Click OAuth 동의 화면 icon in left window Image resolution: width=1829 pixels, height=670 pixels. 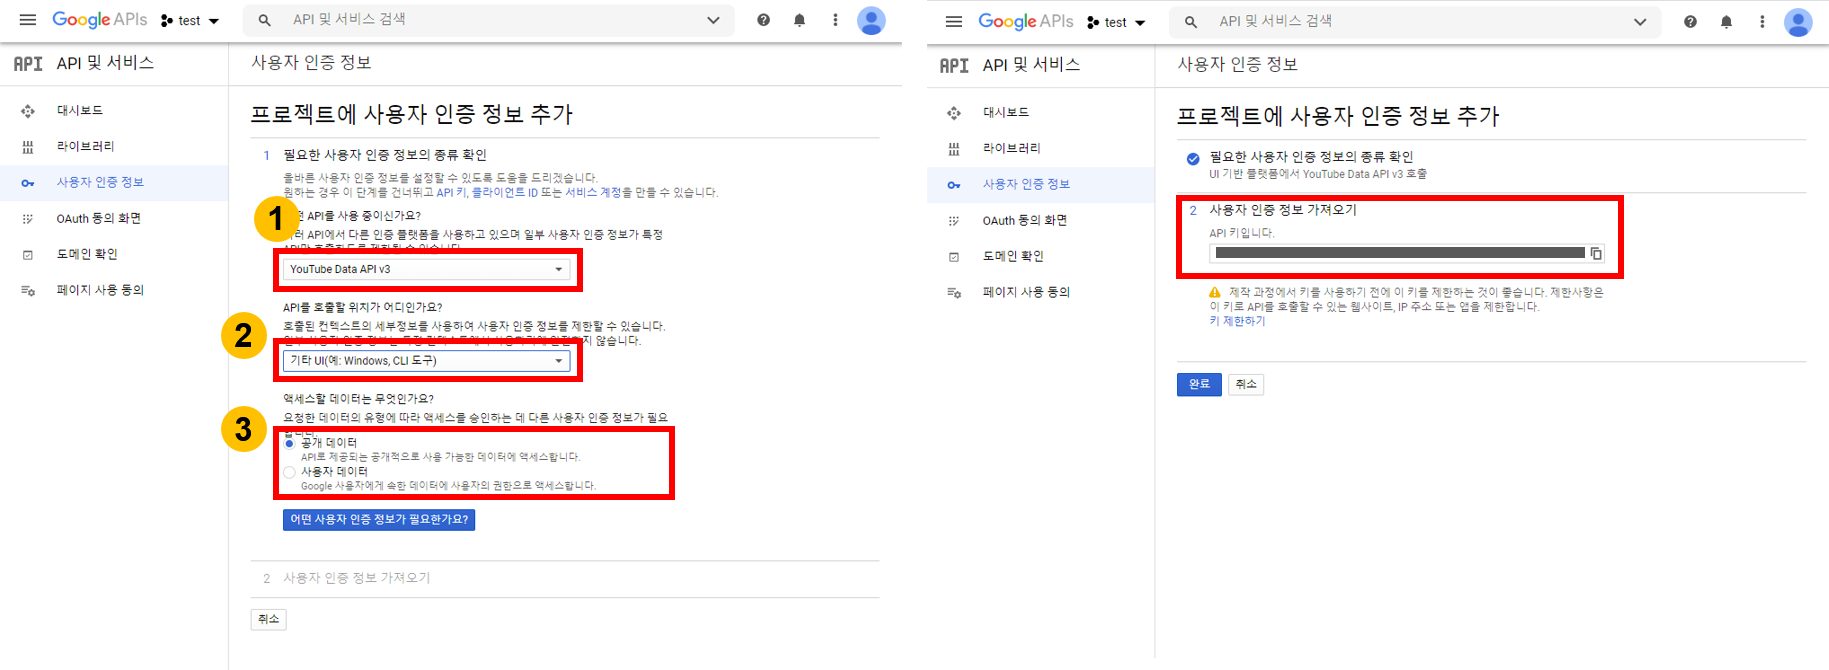[28, 218]
